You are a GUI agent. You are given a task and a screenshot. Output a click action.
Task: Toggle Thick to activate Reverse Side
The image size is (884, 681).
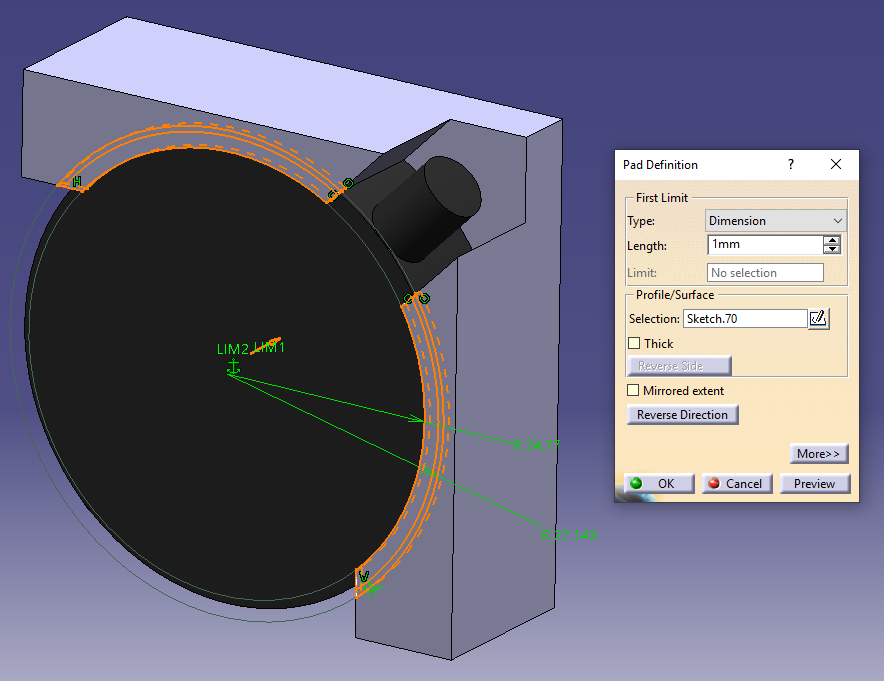click(x=634, y=343)
